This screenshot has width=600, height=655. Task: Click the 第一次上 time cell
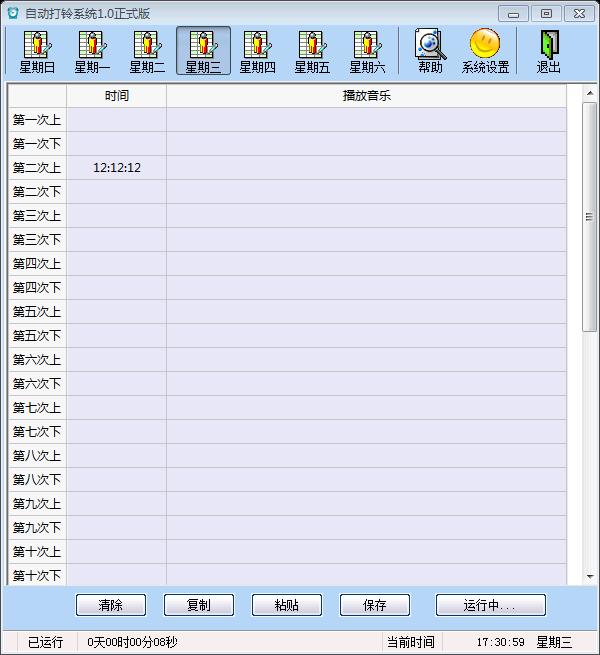click(x=117, y=120)
